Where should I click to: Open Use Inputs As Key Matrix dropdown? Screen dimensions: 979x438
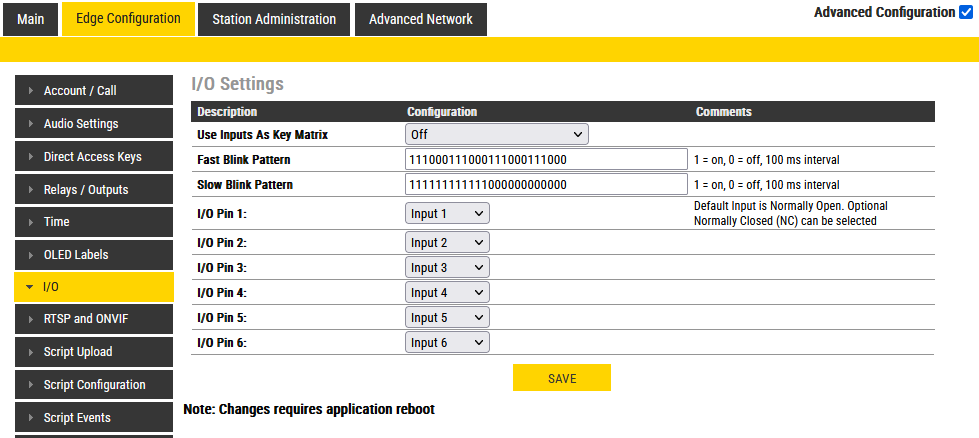click(x=496, y=134)
